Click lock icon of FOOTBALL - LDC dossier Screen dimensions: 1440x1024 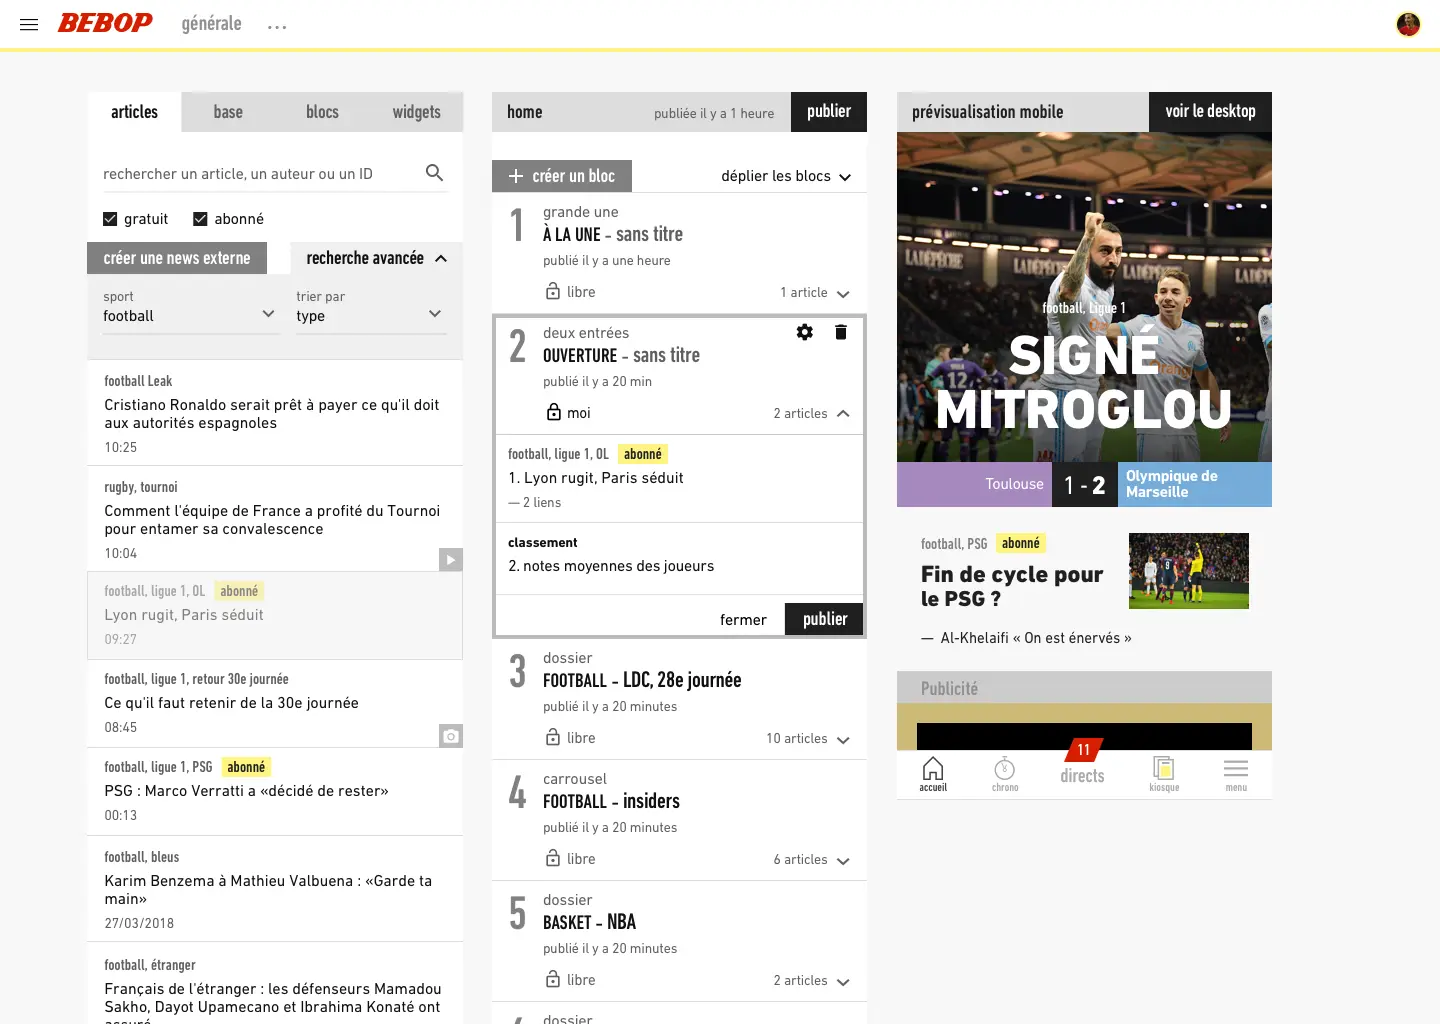click(x=553, y=737)
